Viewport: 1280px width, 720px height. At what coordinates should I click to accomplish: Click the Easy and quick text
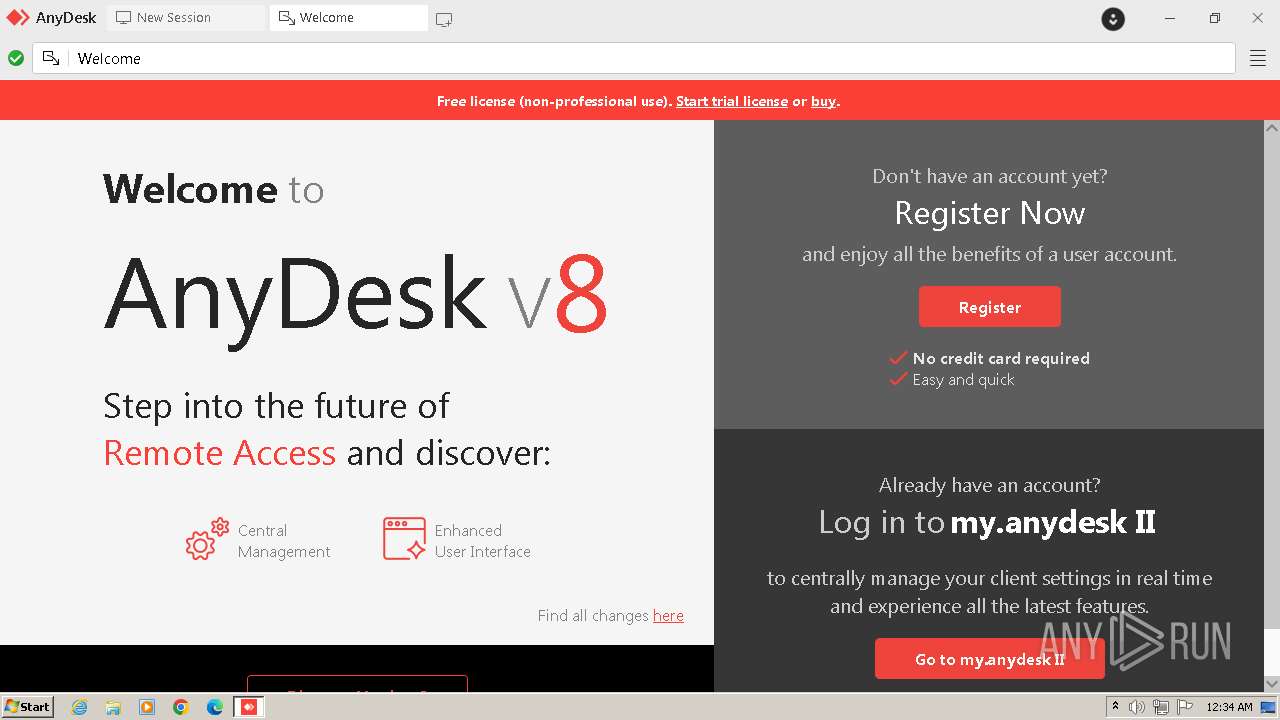963,380
